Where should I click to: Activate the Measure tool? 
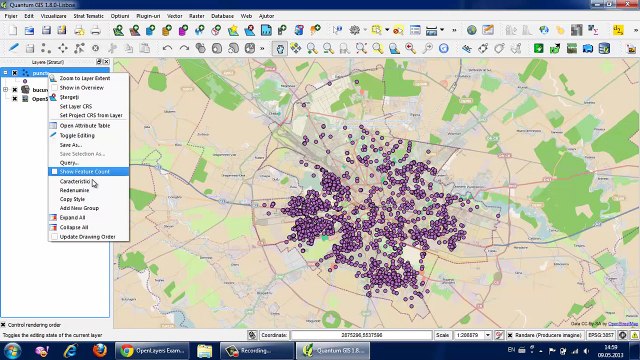431,30
